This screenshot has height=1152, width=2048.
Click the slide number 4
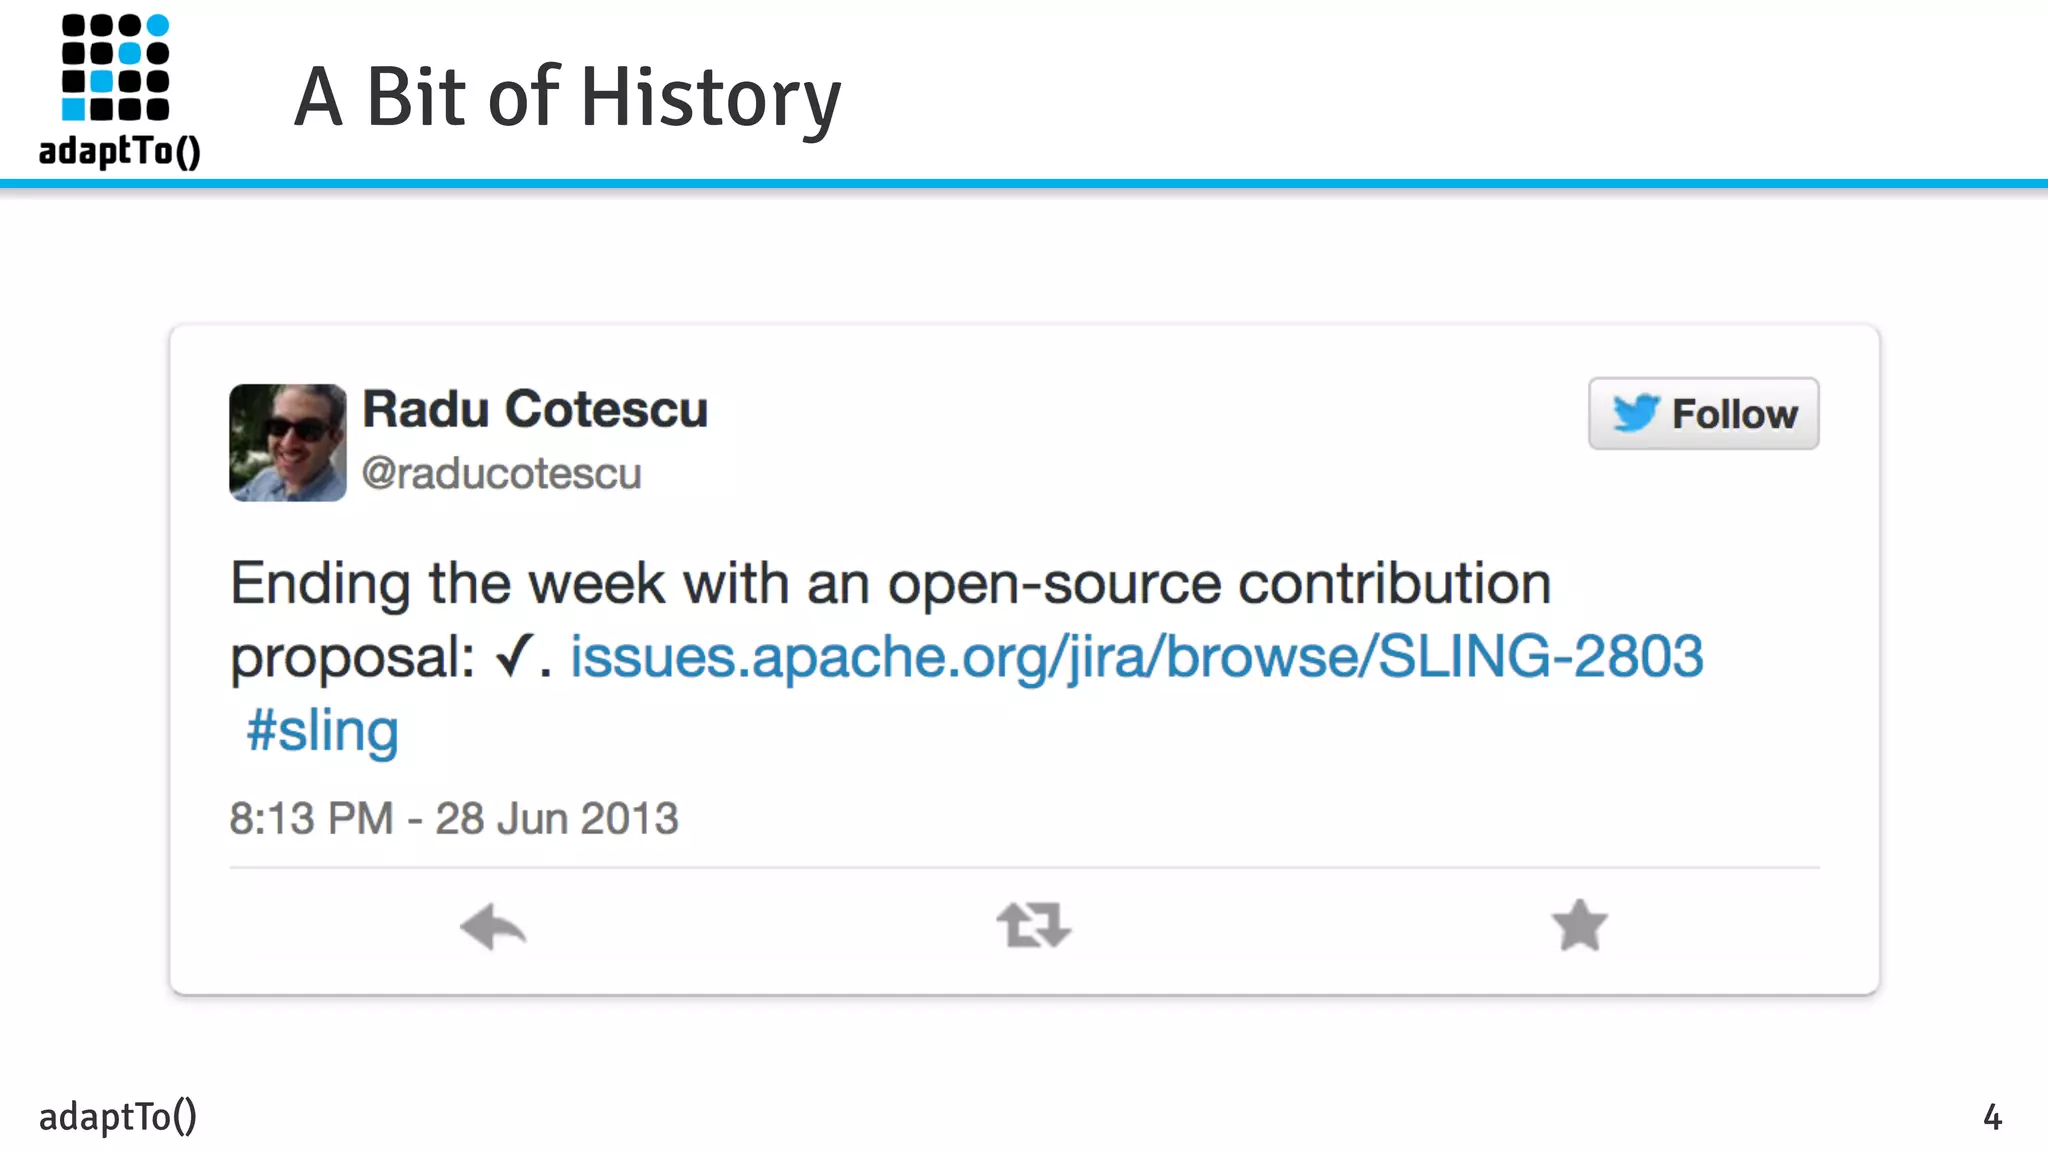coord(1992,1117)
